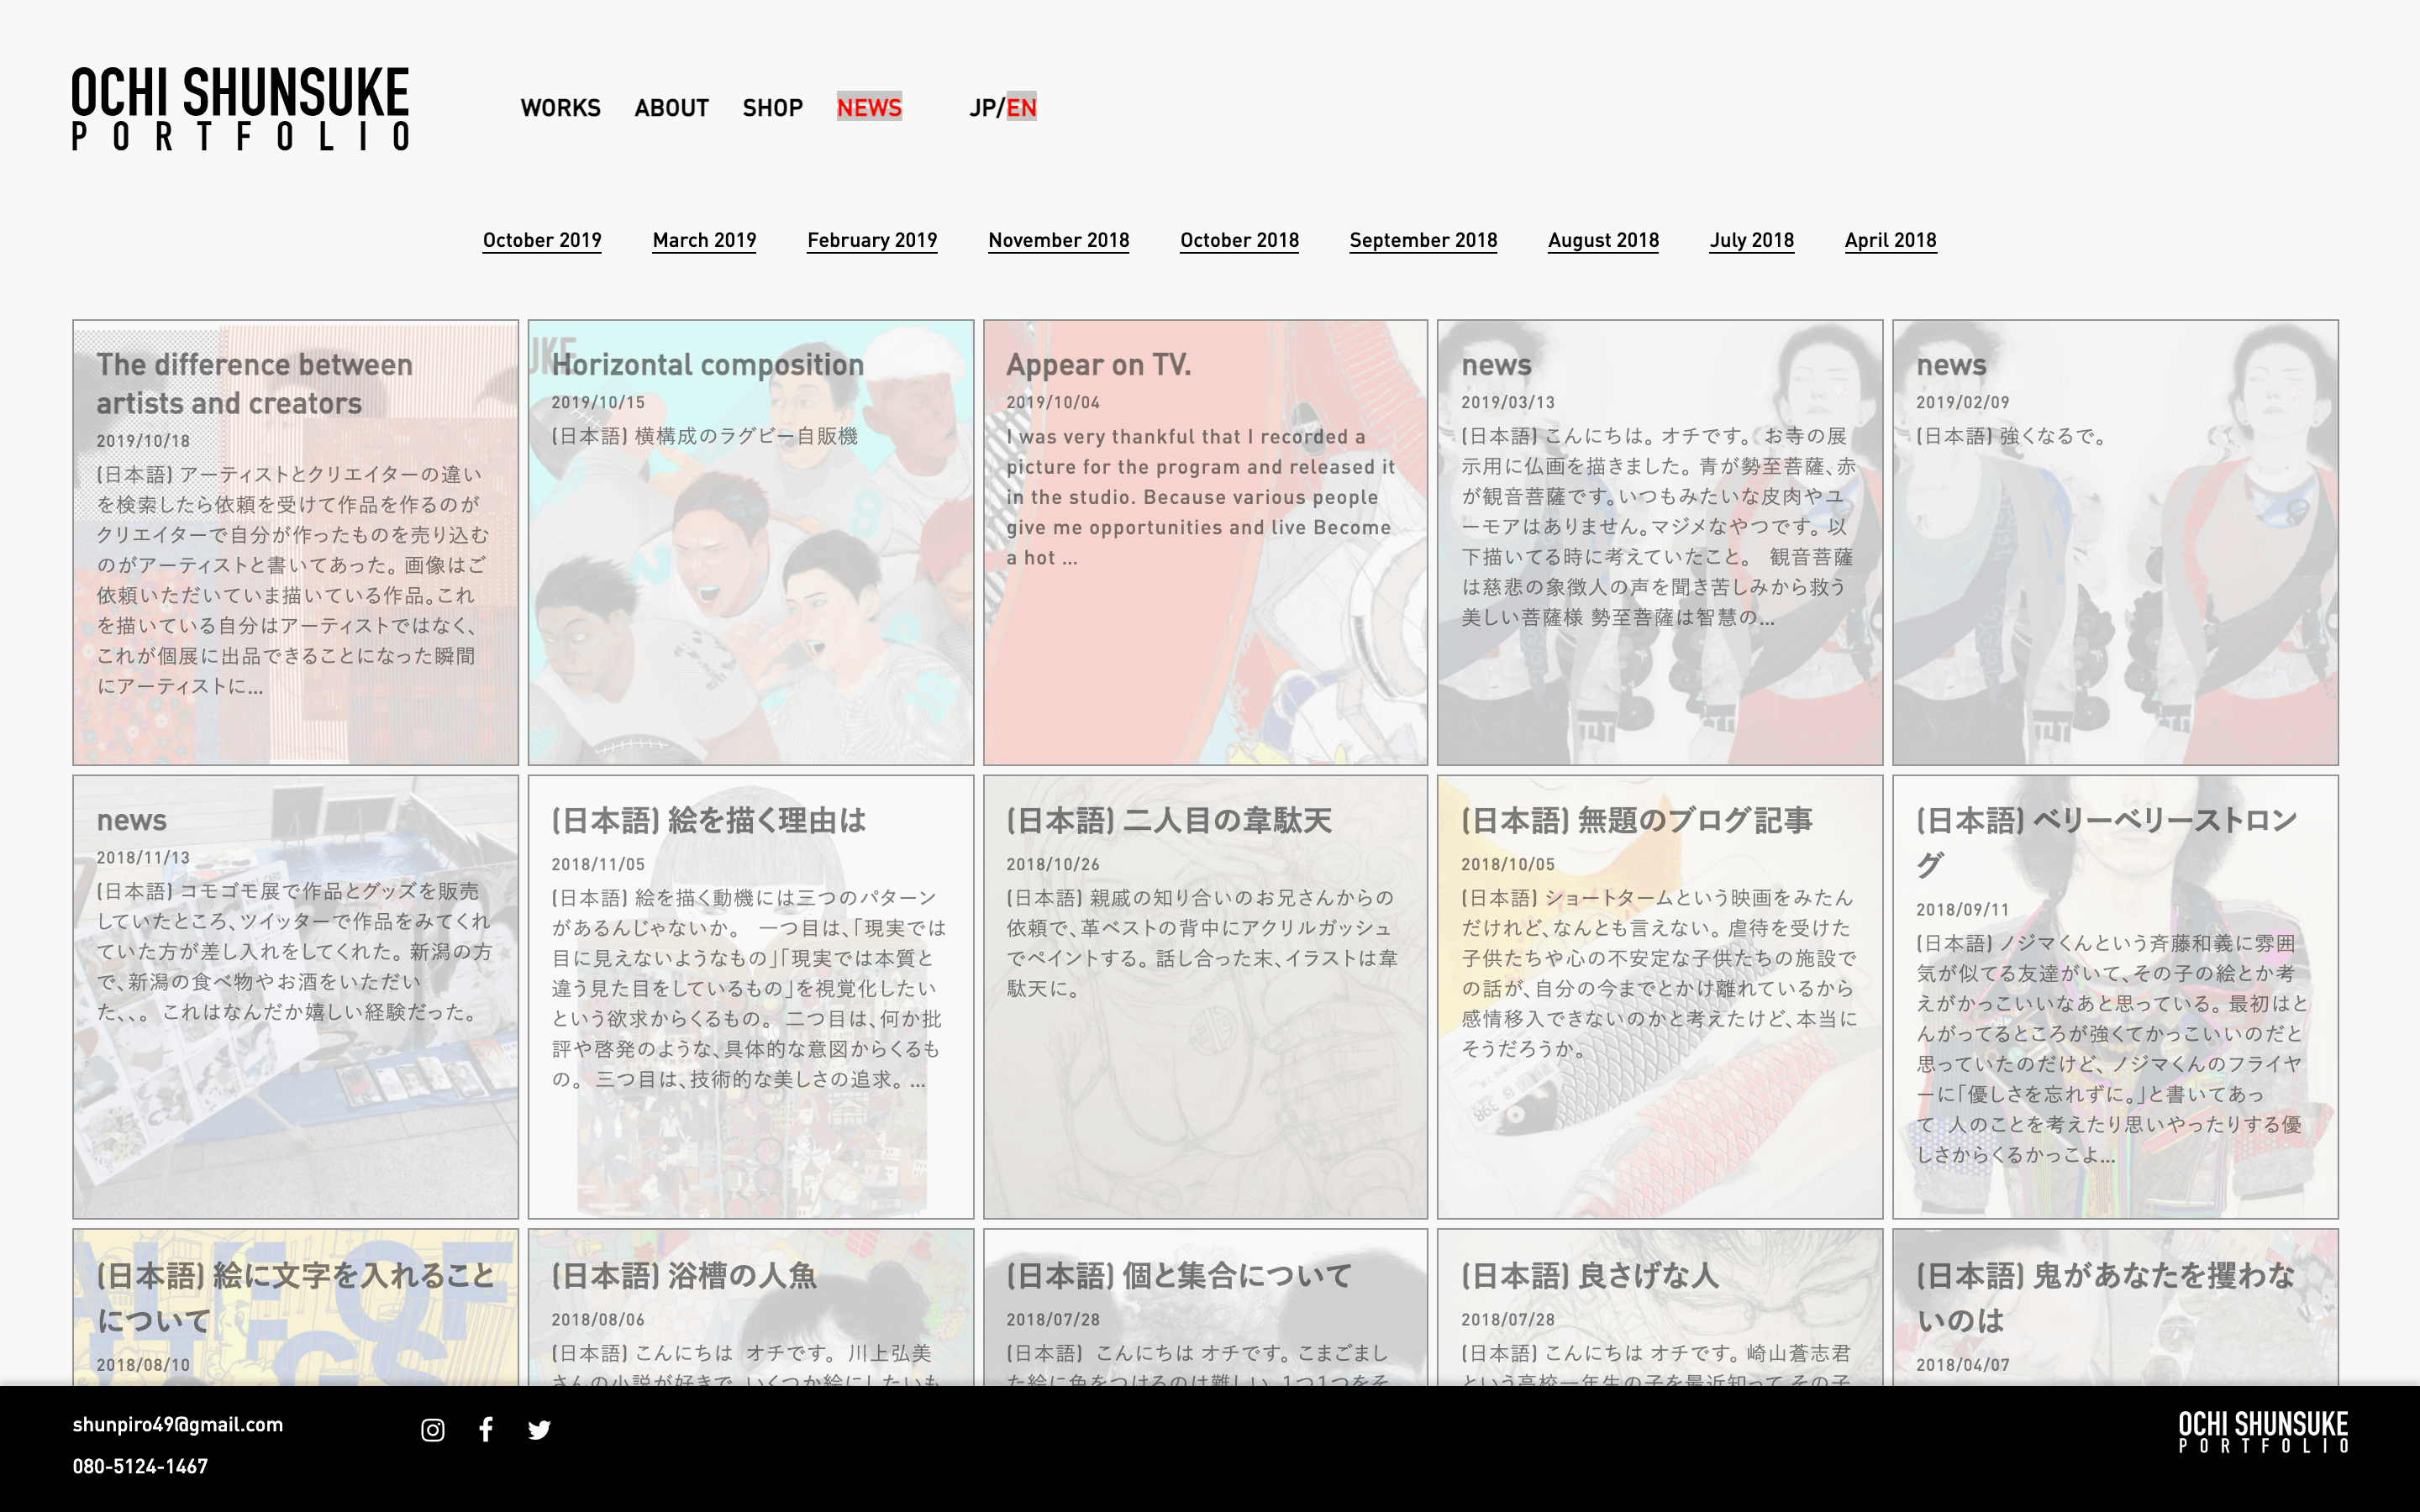Image resolution: width=2420 pixels, height=1512 pixels.
Task: Filter news by October 2019
Action: (x=542, y=240)
